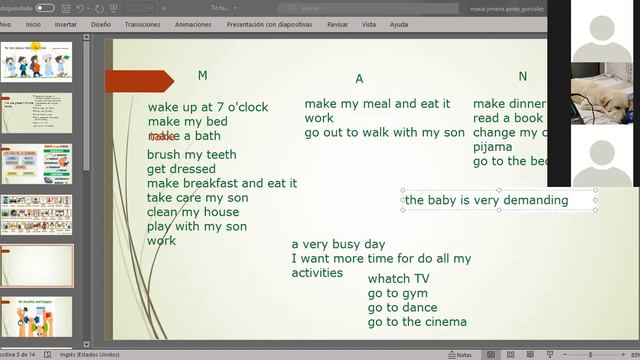Click the accessibility/spell check icon in status bar
This screenshot has width=640, height=360.
point(47,355)
